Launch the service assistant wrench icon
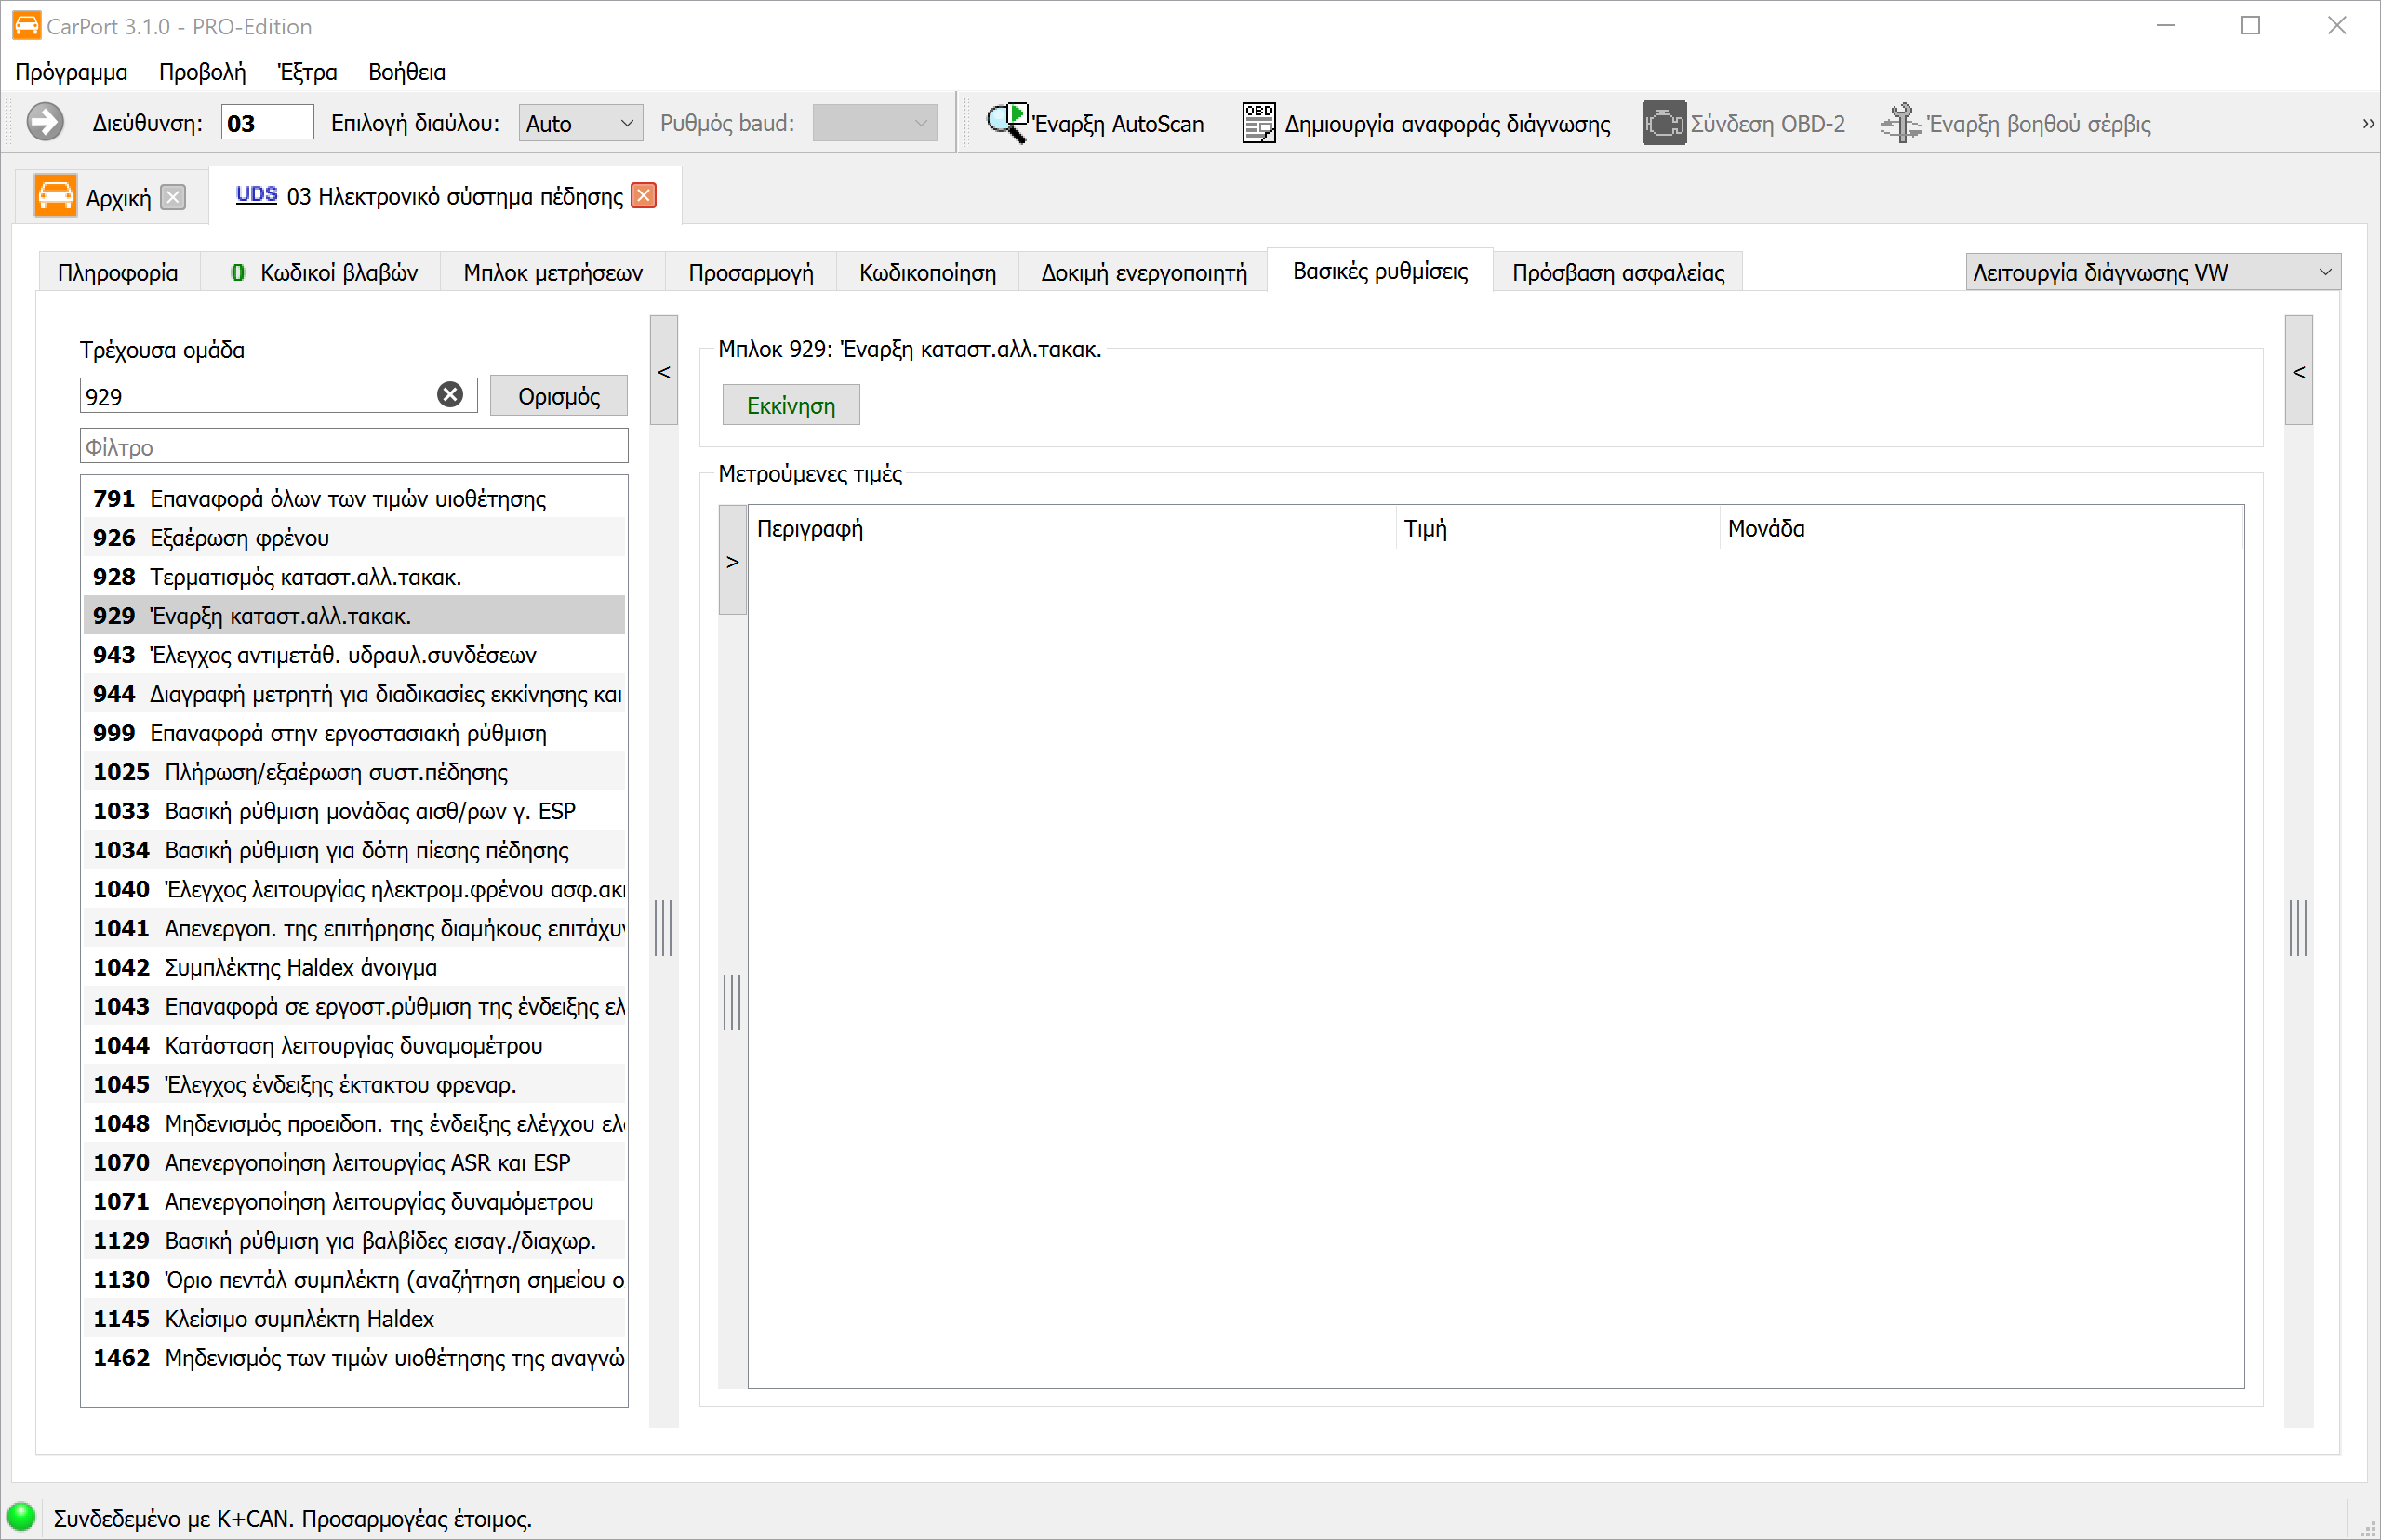Screen dimensions: 2381x1540 pos(1900,123)
